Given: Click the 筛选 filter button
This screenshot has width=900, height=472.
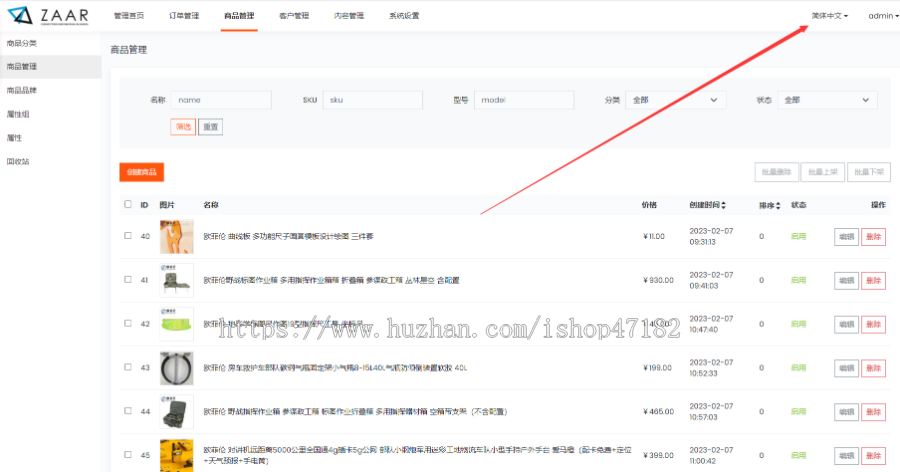Looking at the screenshot, I should pos(183,127).
